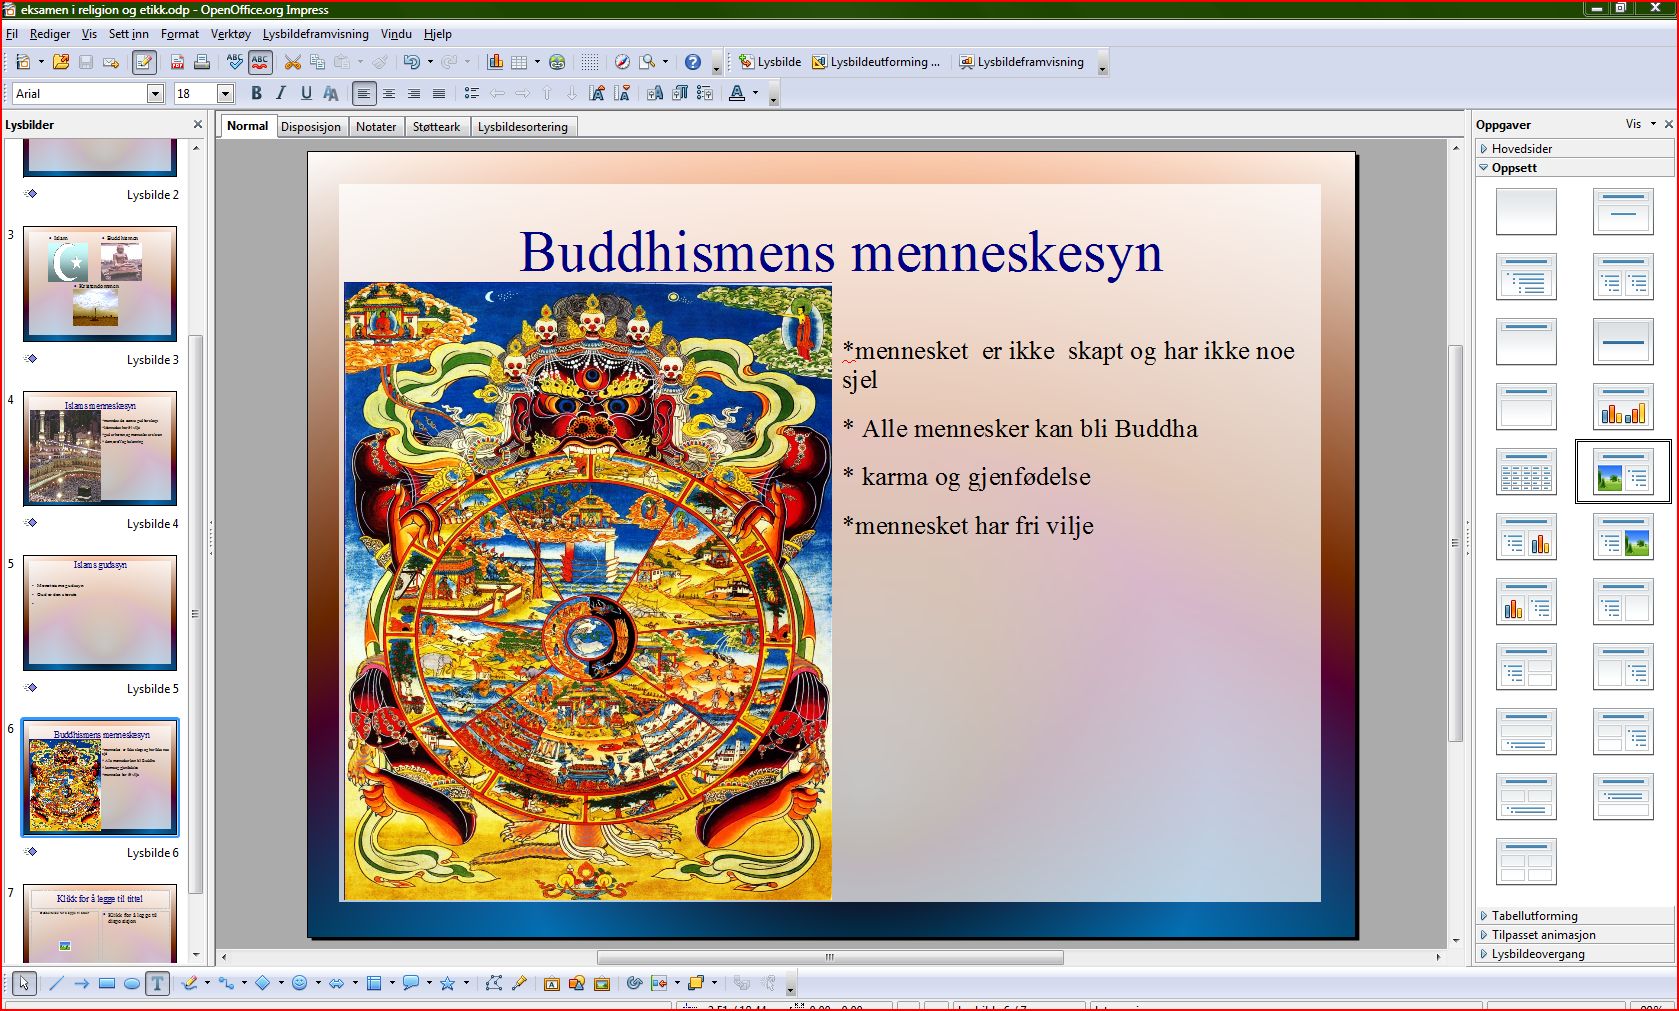This screenshot has width=1679, height=1011.
Task: Pick the Line Ends with Arrow tool
Action: [x=82, y=983]
